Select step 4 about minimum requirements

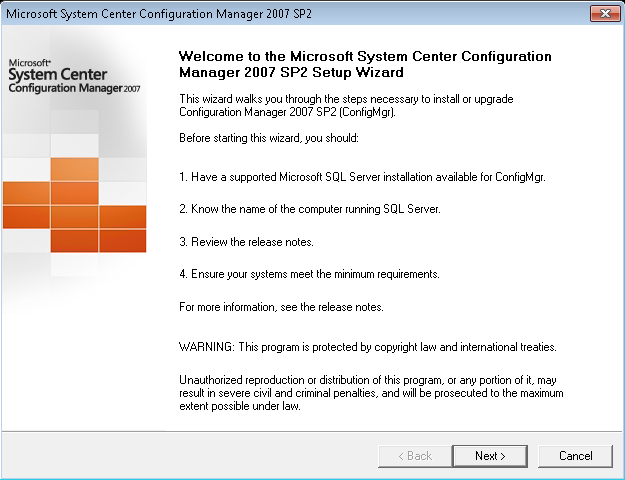tap(309, 274)
